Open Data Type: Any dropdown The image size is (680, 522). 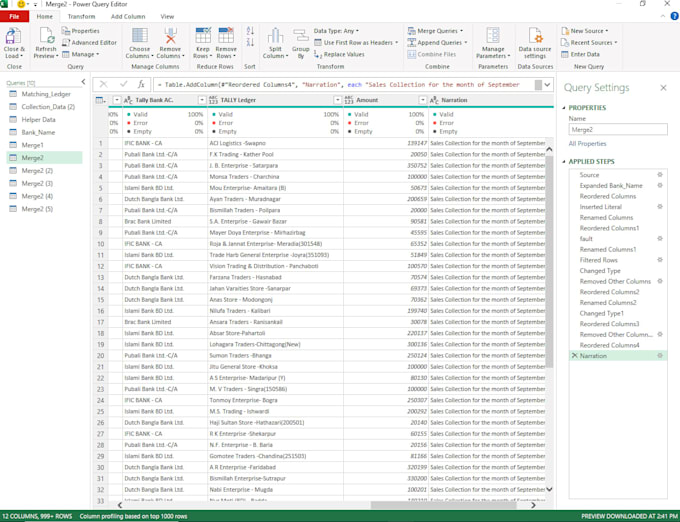tap(336, 31)
